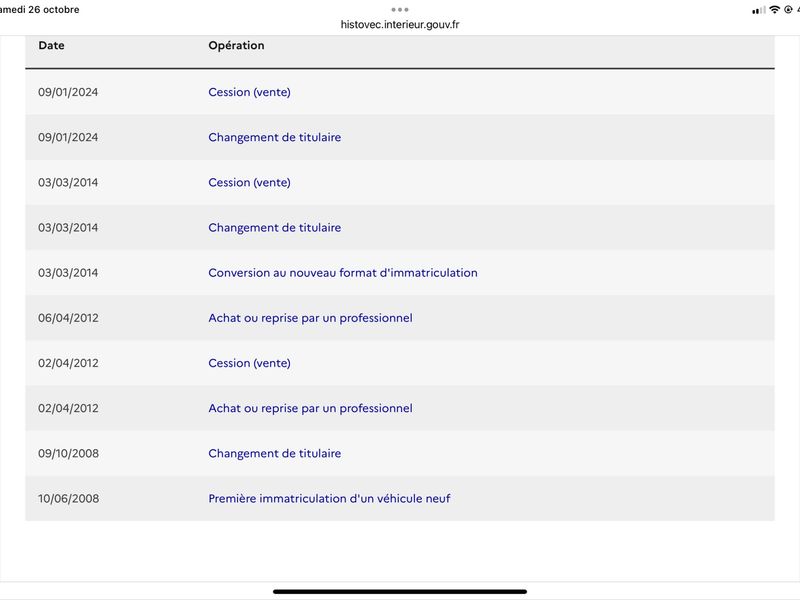Open 06/04/2012 Achat ou reprise par un professionnel
Screen dimensions: 800x600
click(x=310, y=318)
